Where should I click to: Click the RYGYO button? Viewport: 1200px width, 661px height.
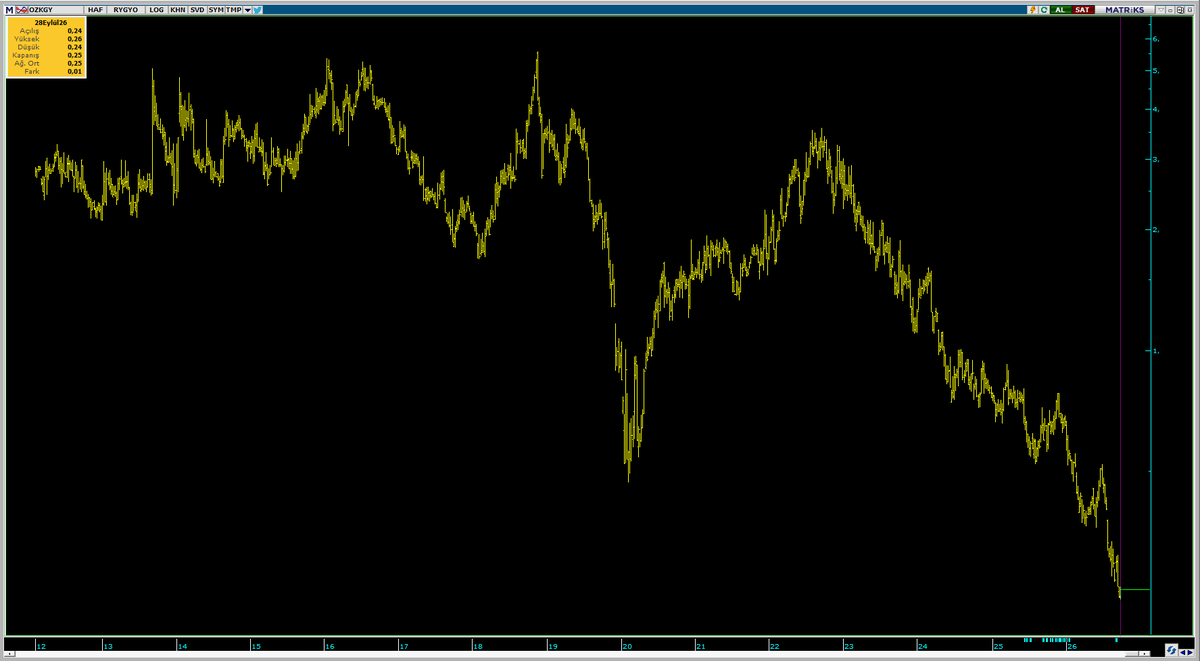(127, 9)
